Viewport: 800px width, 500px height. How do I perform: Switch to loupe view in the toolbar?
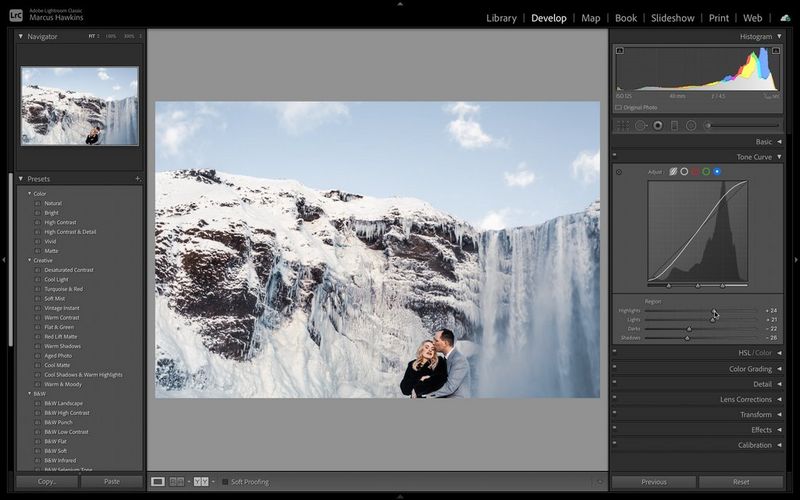point(158,482)
